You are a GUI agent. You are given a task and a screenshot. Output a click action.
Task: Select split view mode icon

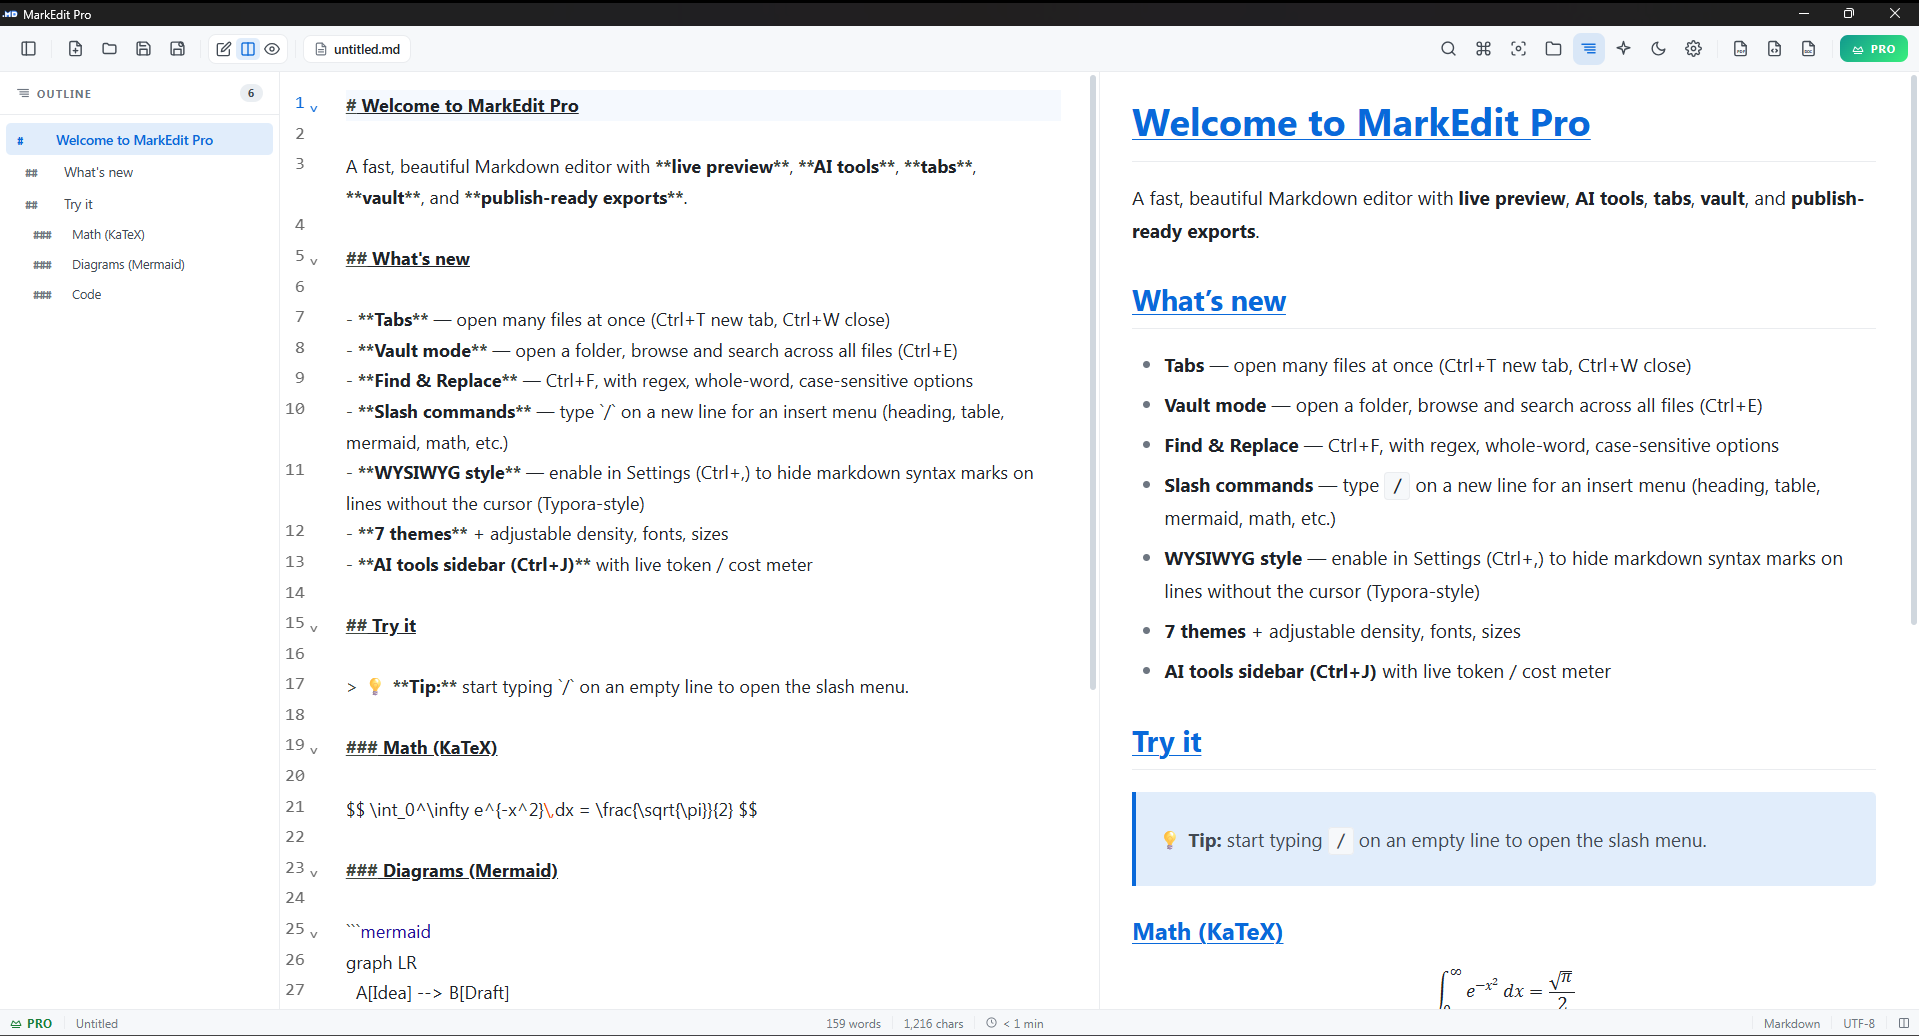click(248, 49)
